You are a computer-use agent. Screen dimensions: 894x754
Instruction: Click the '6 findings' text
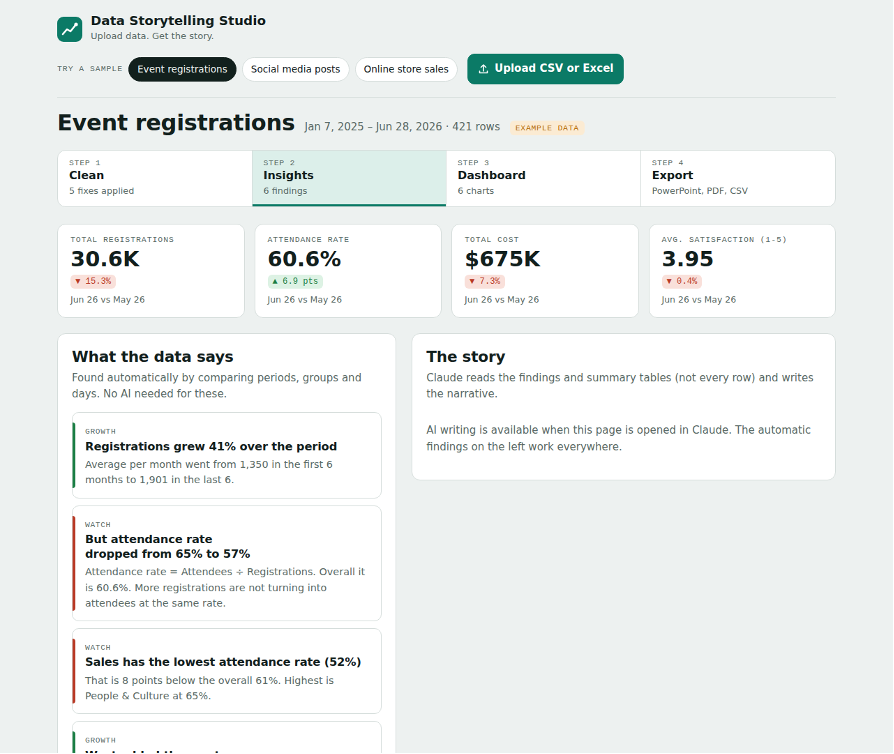pos(285,191)
